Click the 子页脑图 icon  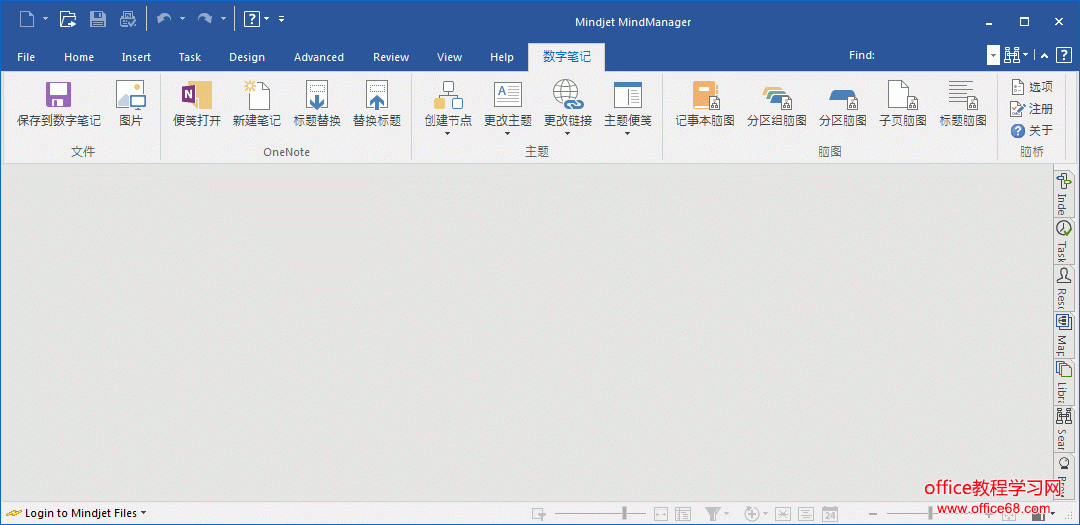tap(902, 96)
